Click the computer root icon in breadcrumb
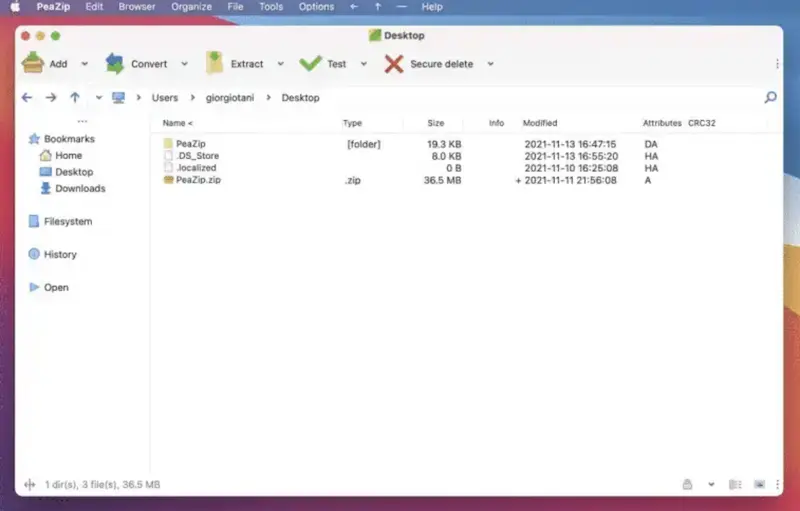This screenshot has width=800, height=511. 118,97
